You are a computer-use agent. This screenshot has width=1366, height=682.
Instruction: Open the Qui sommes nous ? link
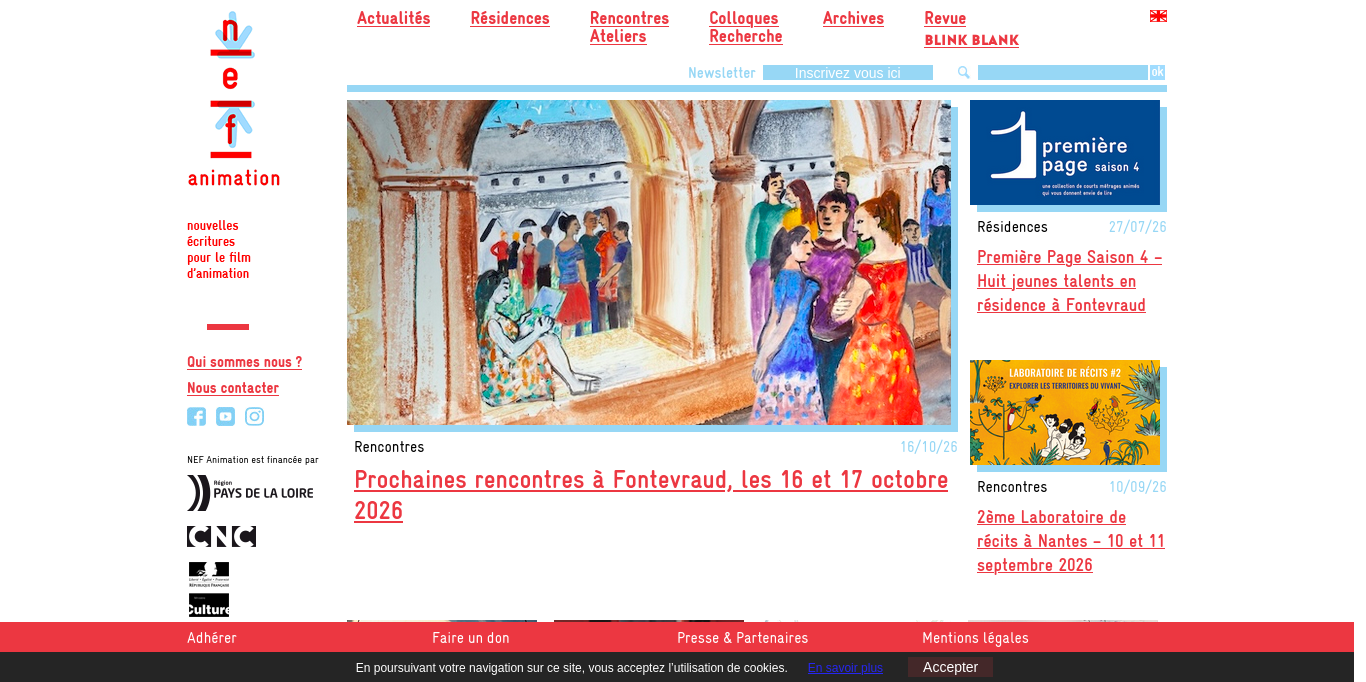pos(244,362)
